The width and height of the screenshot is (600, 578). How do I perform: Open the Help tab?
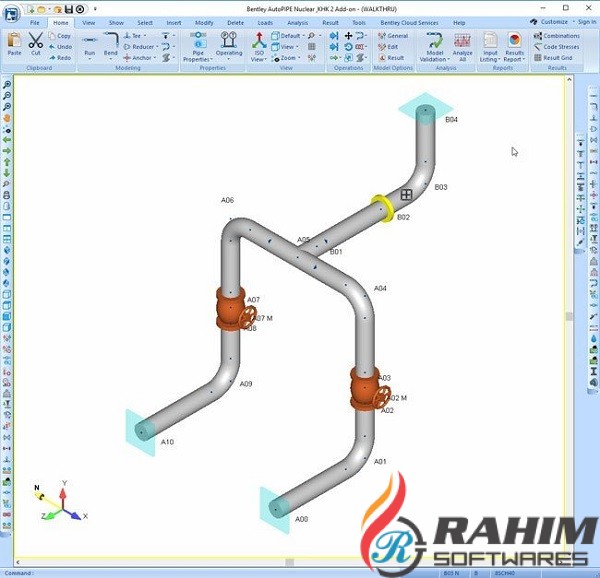click(x=459, y=23)
